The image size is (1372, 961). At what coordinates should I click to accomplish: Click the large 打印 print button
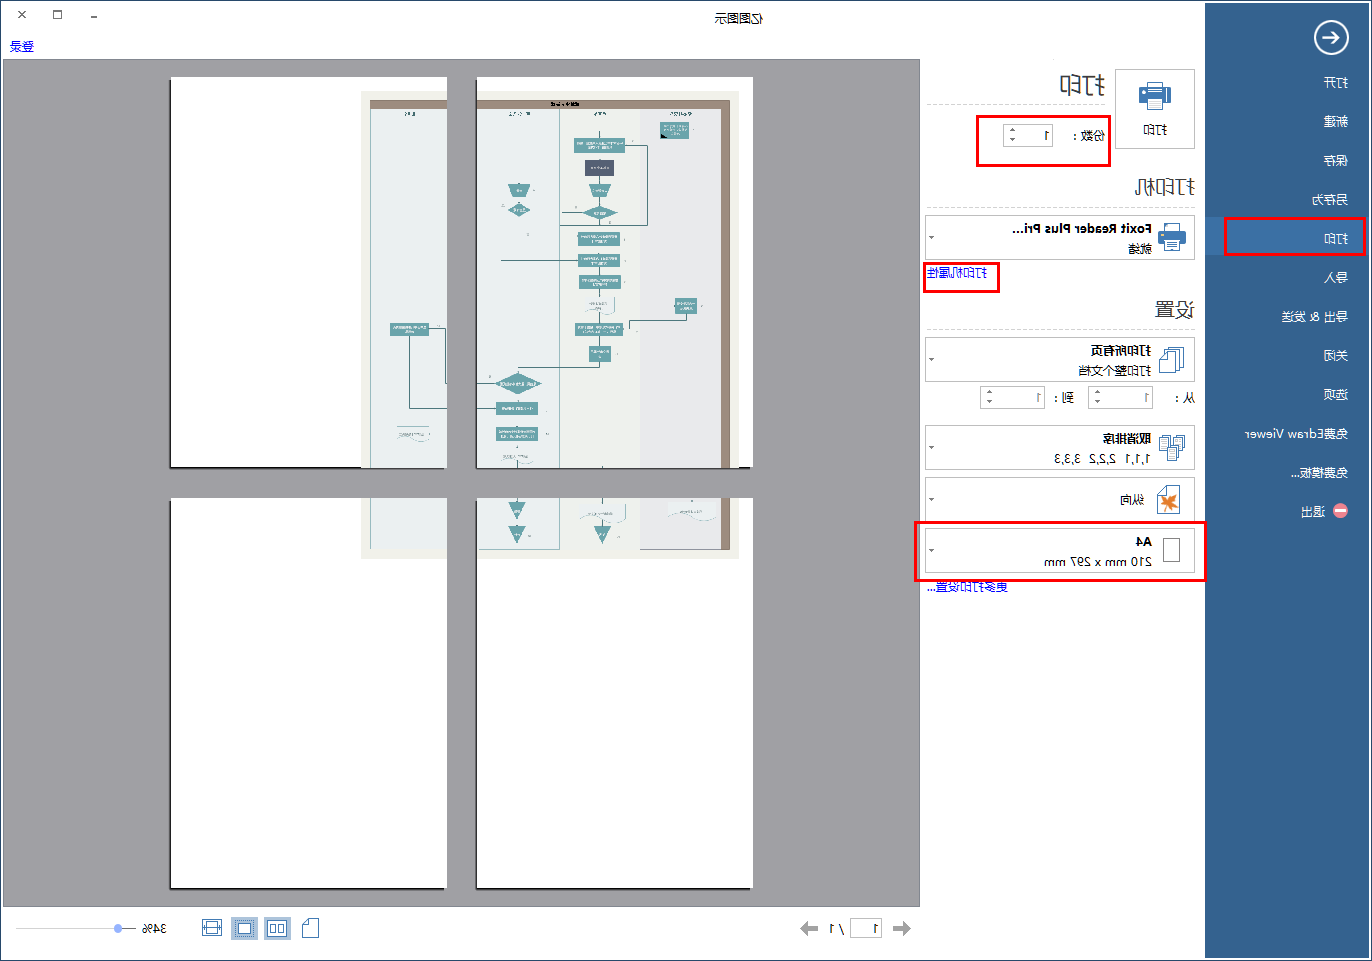(1154, 109)
